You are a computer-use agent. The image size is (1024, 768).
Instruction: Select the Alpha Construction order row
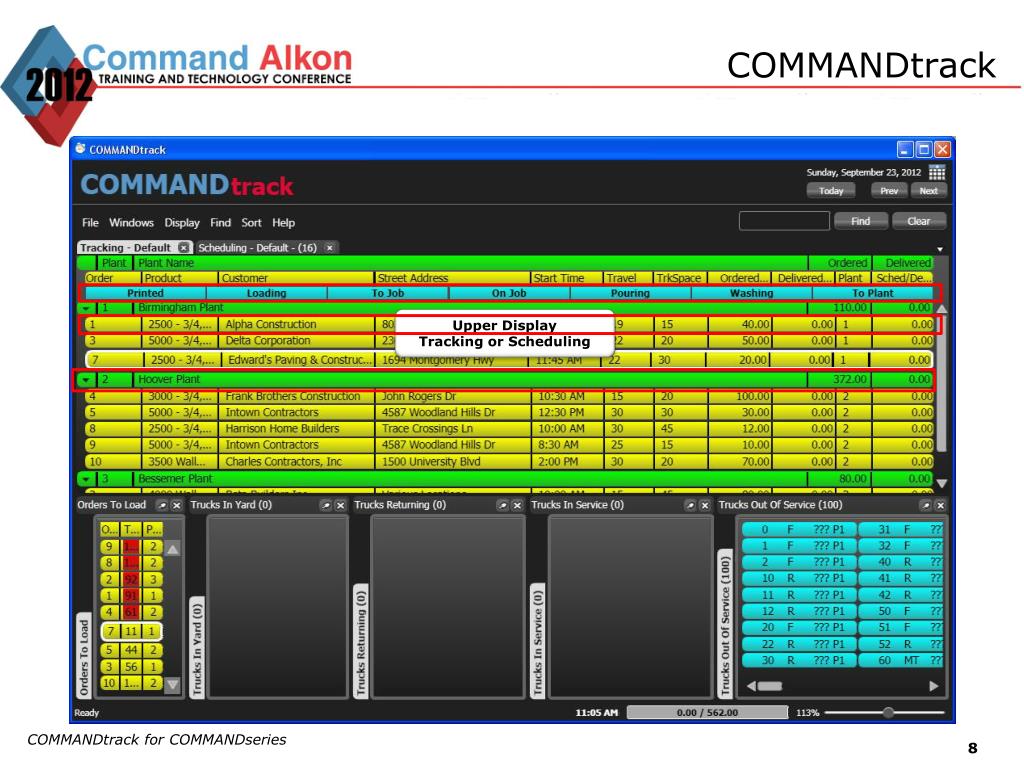tap(509, 325)
